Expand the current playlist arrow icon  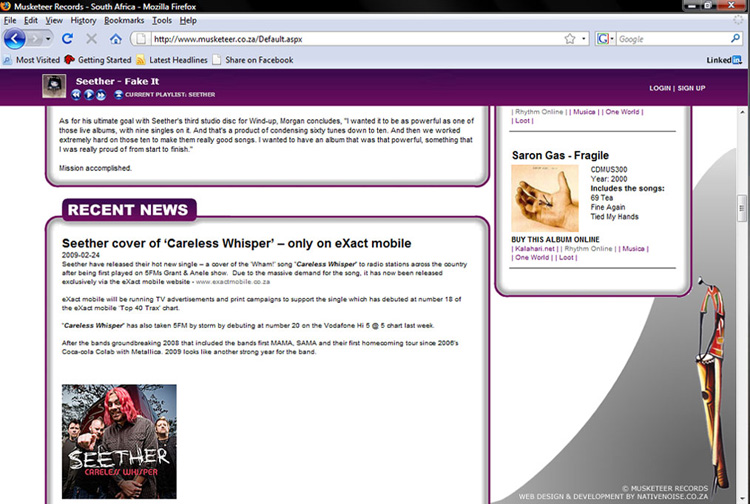click(118, 95)
